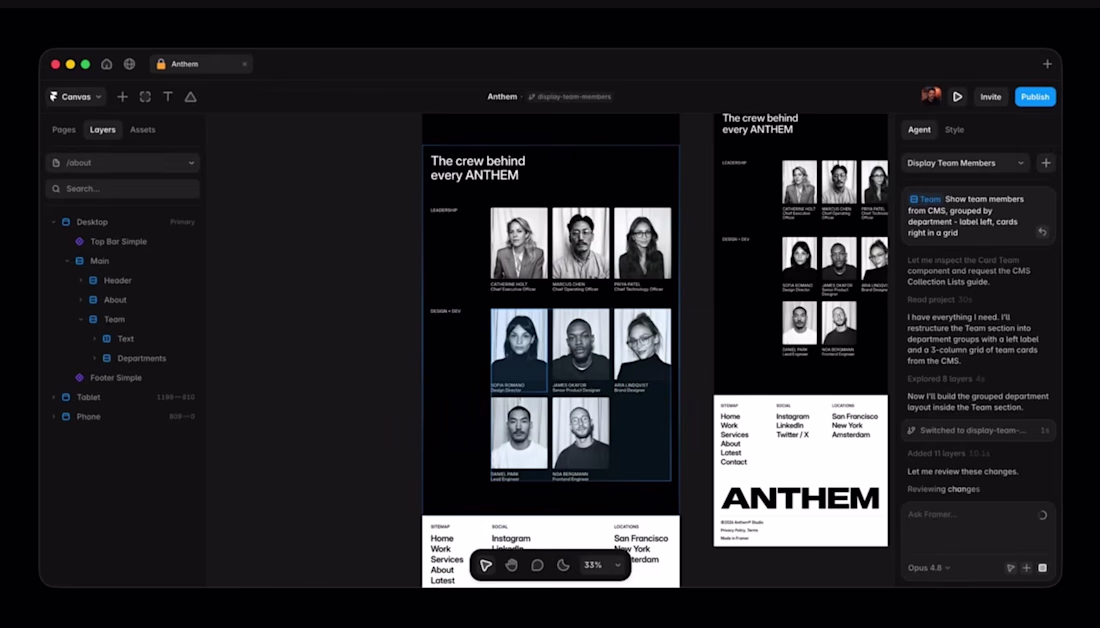The height and width of the screenshot is (628, 1100).
Task: Collapse the Team layer
Action: 81,319
